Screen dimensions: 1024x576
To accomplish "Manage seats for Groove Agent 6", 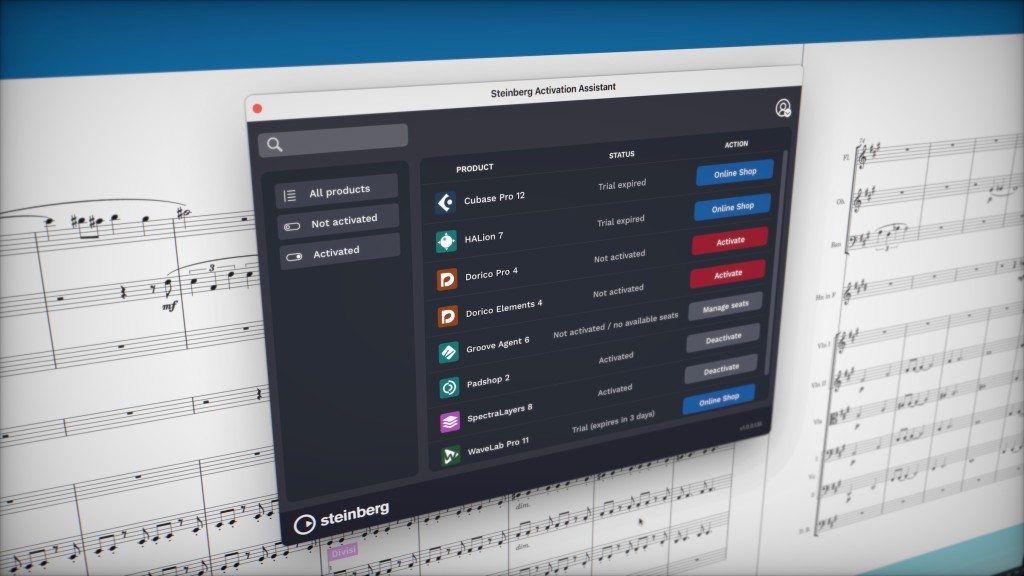I will click(725, 307).
